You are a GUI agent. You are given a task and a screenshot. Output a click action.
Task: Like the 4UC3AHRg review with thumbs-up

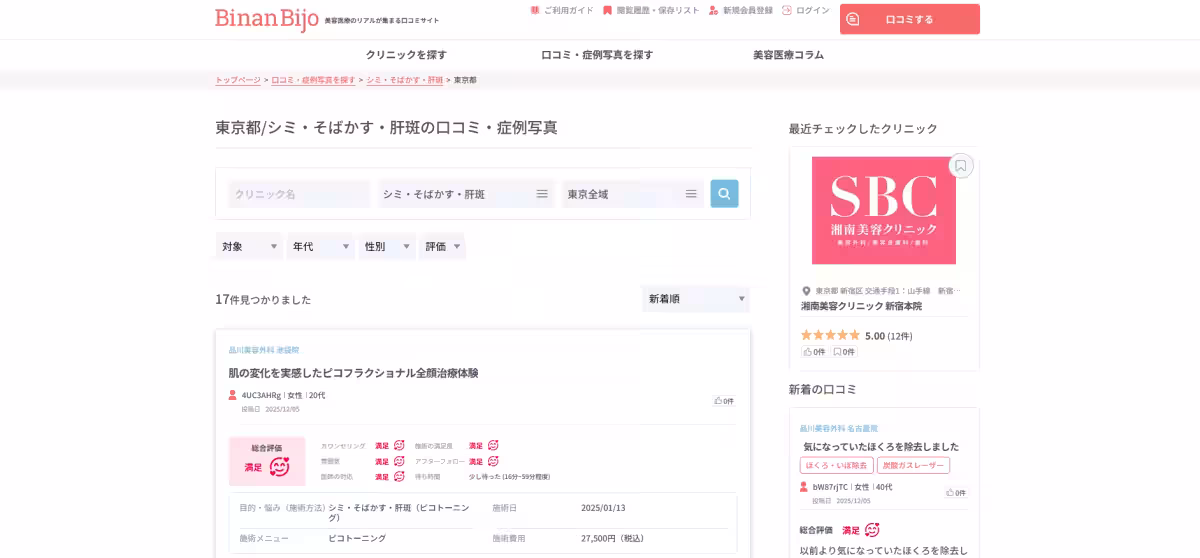pyautogui.click(x=724, y=401)
